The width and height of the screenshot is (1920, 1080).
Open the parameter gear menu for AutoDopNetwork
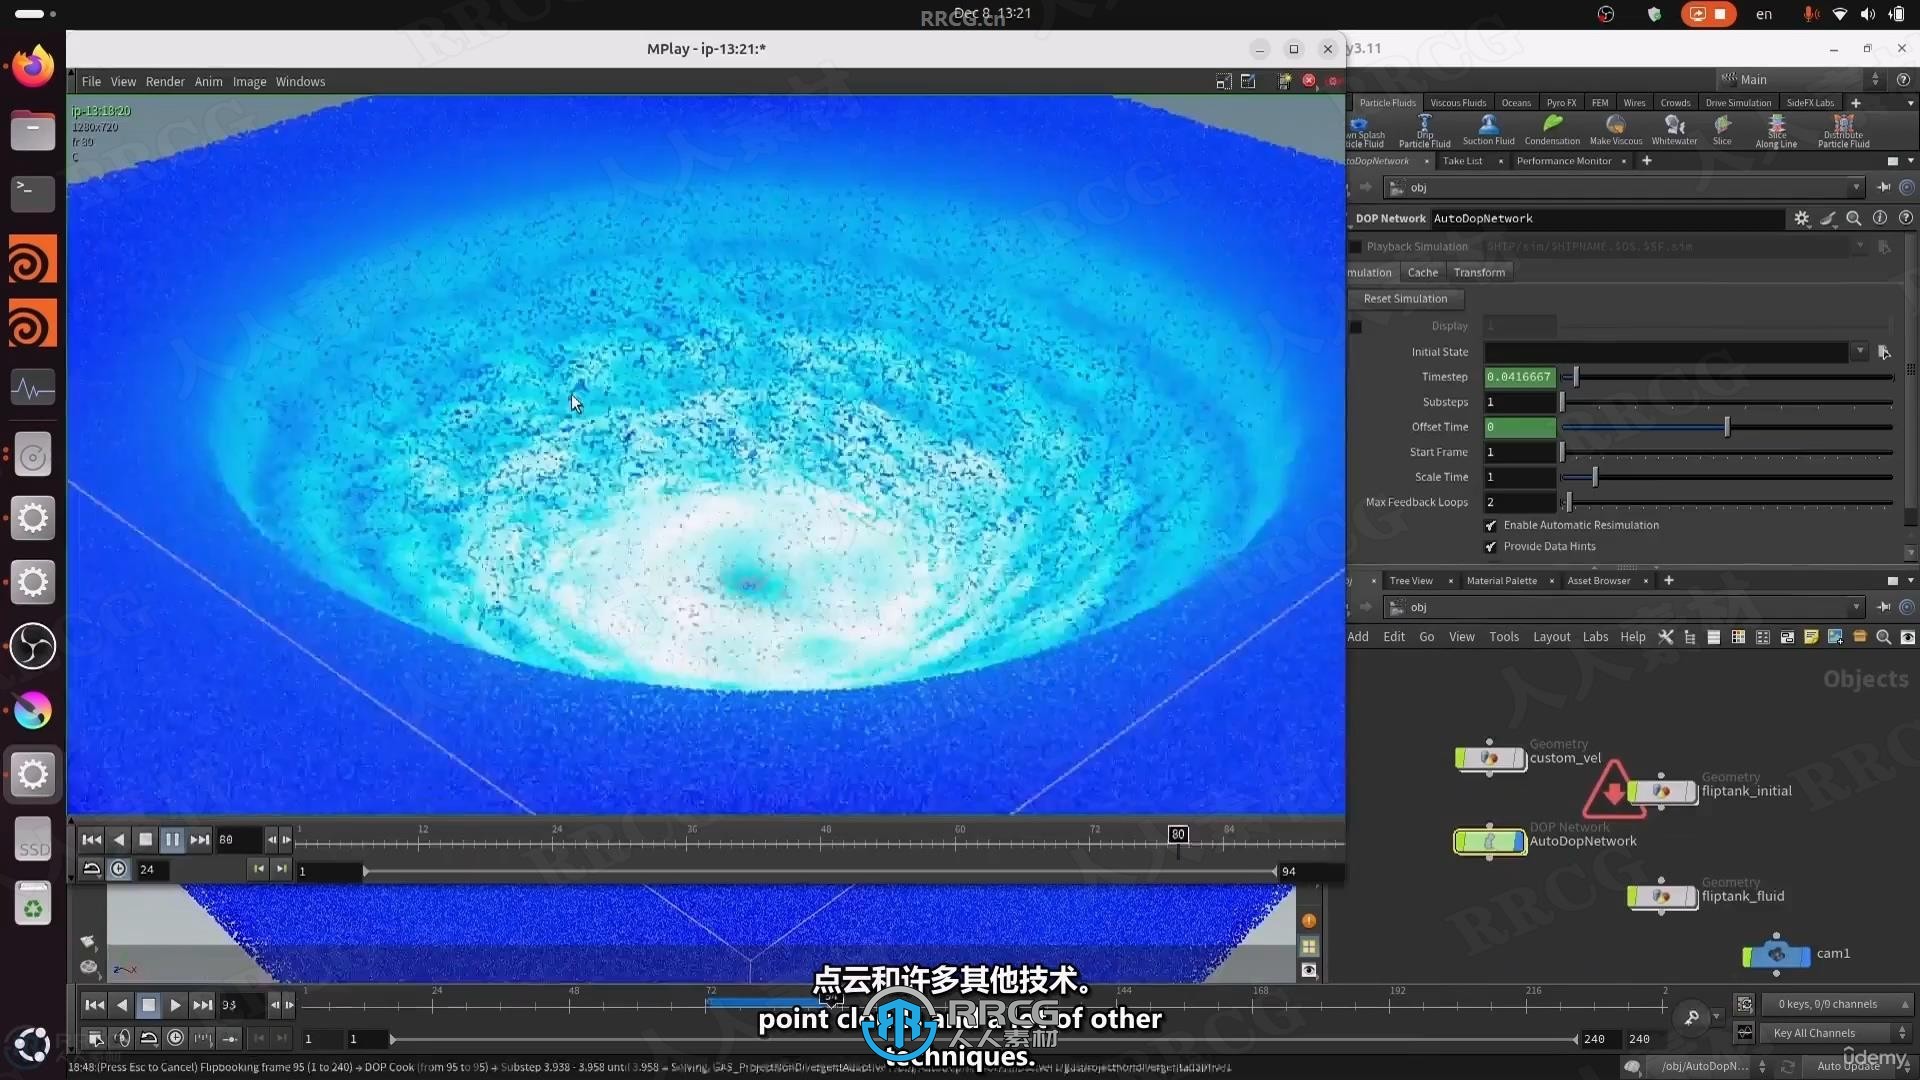[x=1801, y=218]
